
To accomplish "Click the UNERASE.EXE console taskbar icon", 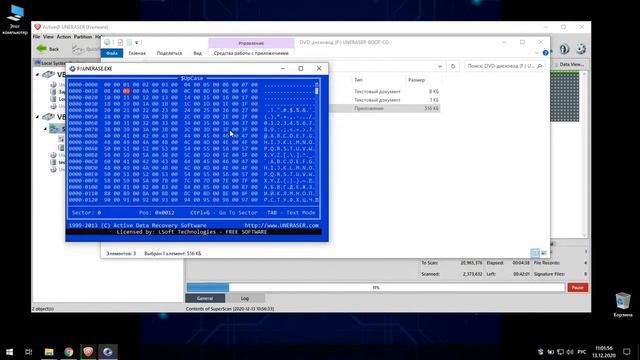I will coord(108,352).
